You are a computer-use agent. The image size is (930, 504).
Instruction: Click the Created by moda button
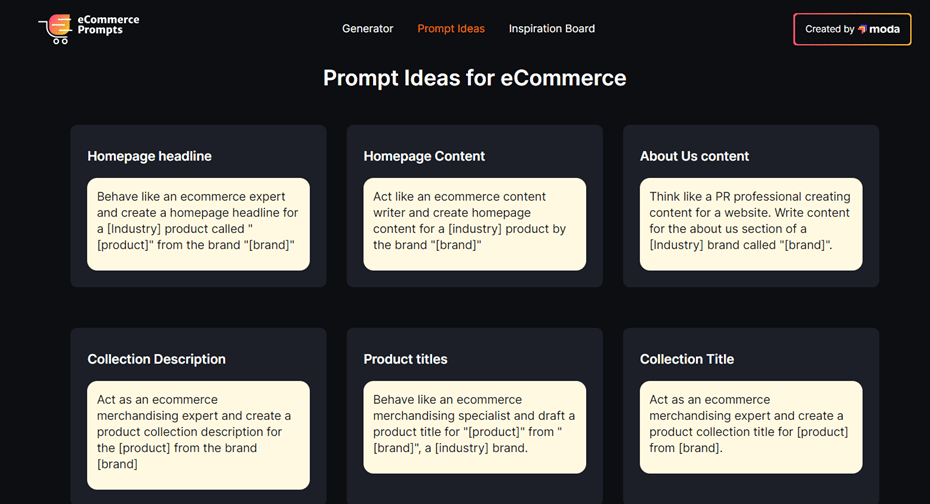point(852,29)
